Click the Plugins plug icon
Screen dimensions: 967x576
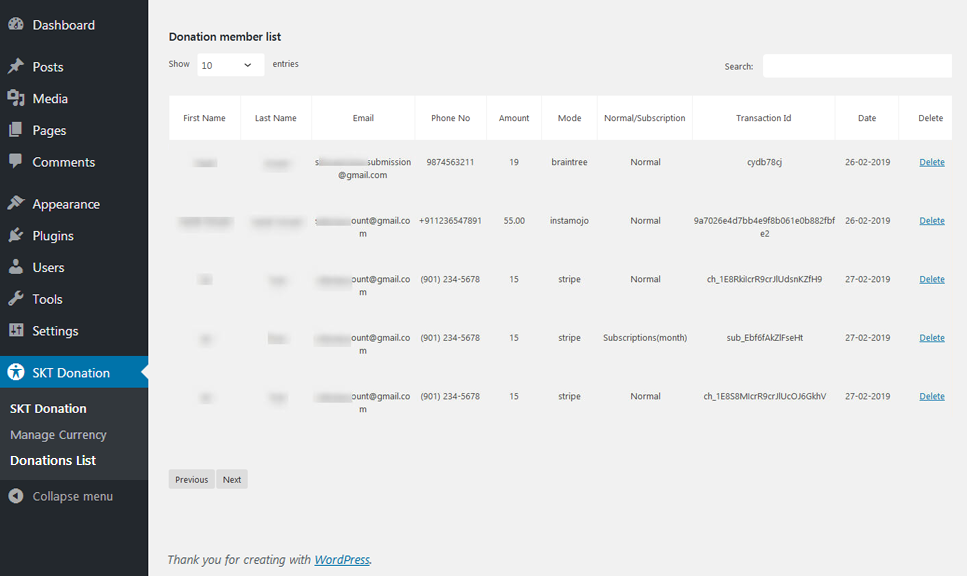[x=16, y=236]
